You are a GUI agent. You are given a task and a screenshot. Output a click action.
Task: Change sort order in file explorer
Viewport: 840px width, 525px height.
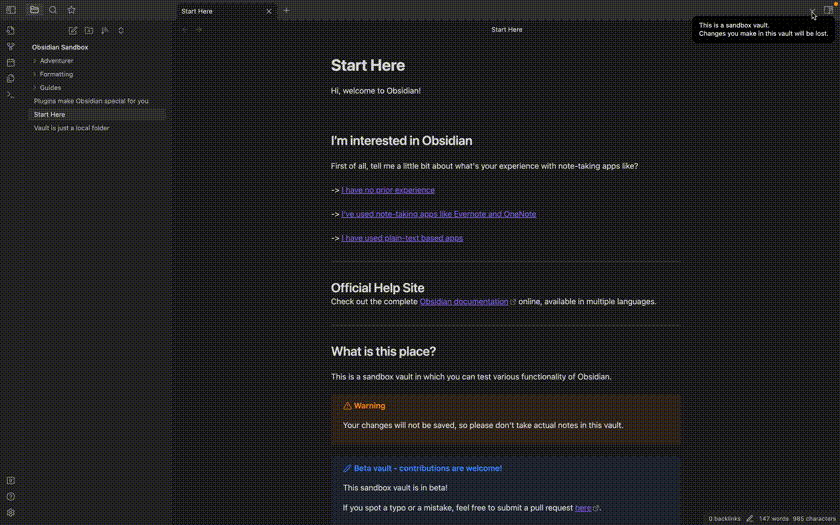point(105,31)
